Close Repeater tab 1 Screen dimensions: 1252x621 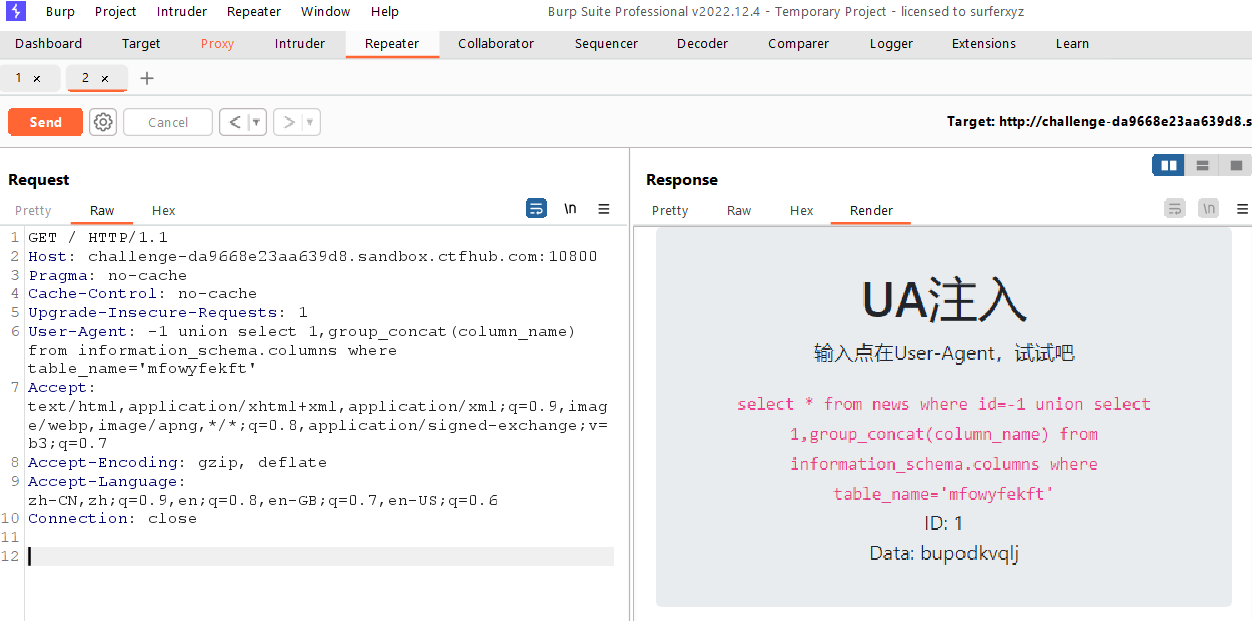click(37, 78)
